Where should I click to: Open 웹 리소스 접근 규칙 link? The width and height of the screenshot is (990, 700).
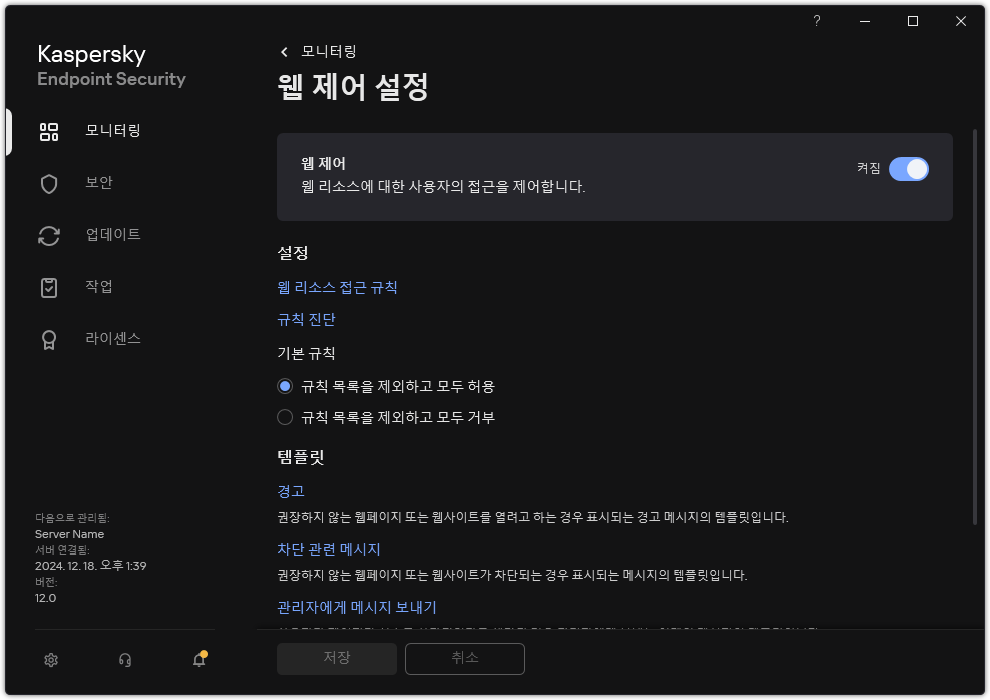coord(338,287)
